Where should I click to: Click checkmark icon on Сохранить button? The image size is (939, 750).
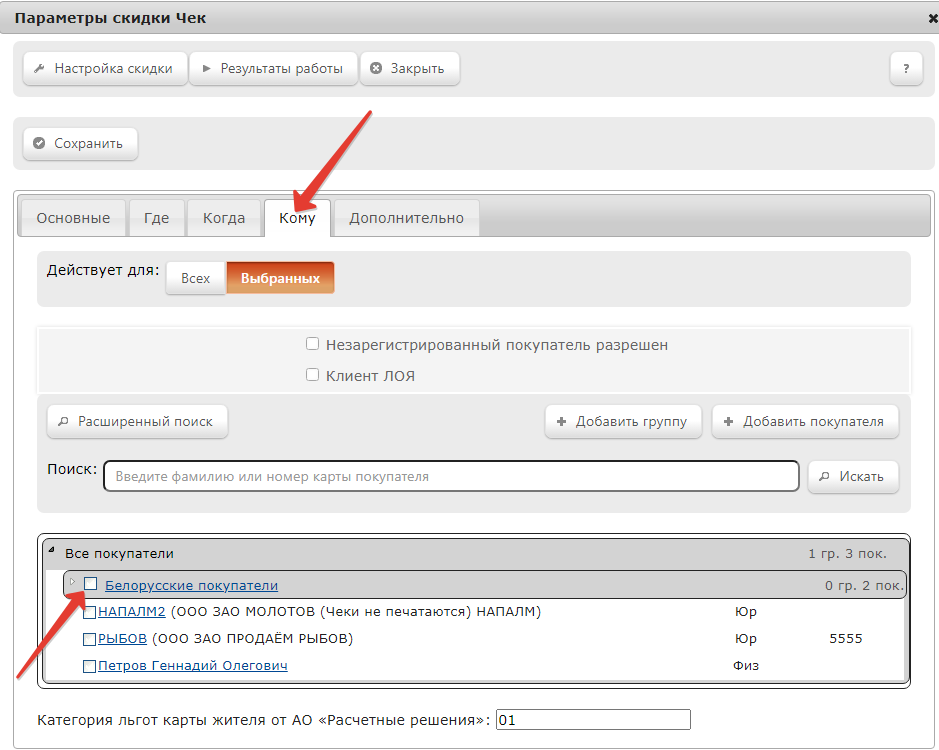40,143
